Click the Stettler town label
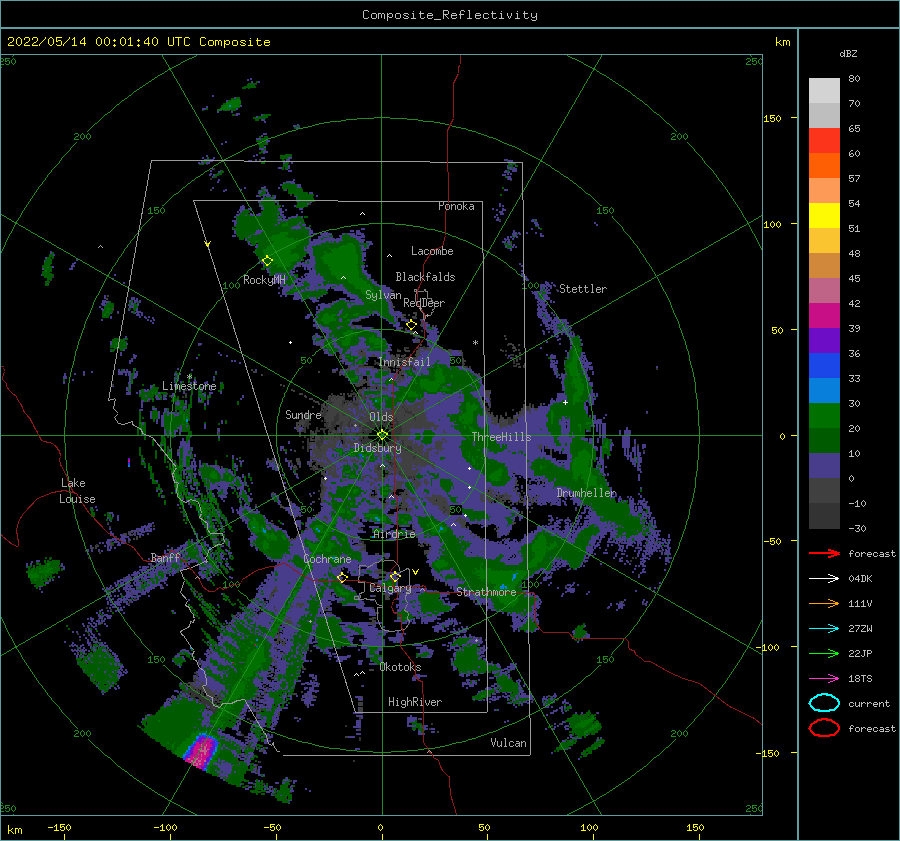 pos(583,289)
